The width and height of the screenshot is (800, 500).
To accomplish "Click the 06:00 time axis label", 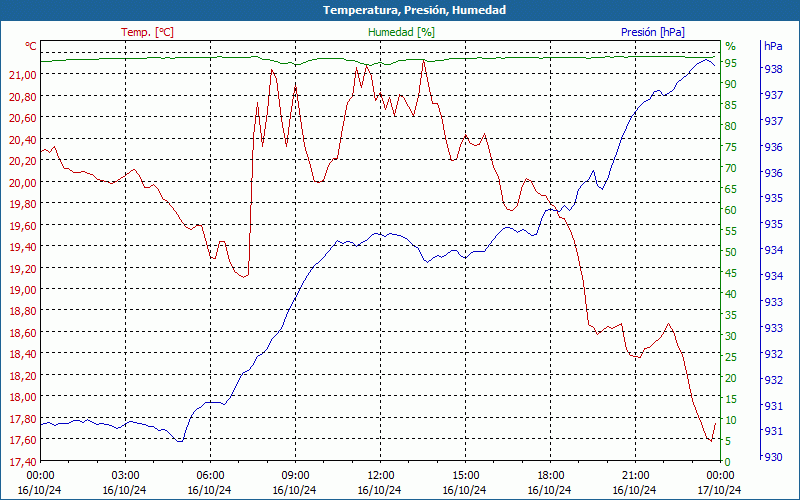I will point(210,476).
